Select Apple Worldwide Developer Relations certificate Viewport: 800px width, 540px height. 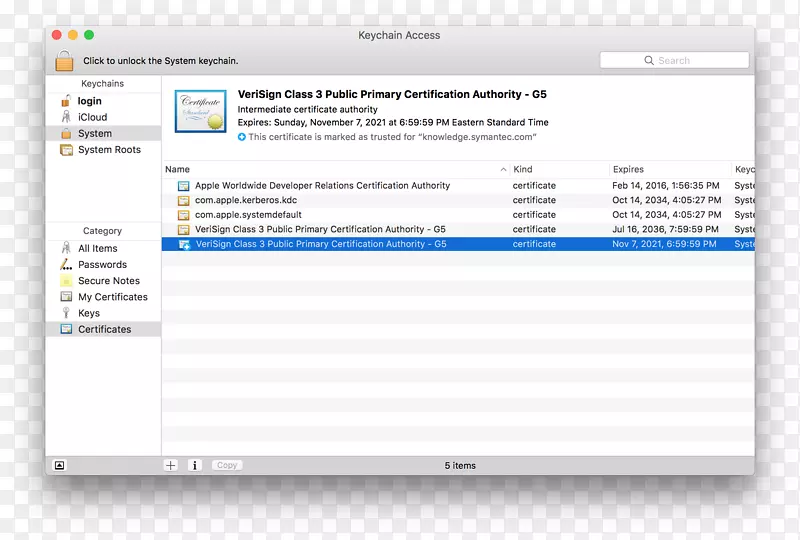(x=322, y=186)
